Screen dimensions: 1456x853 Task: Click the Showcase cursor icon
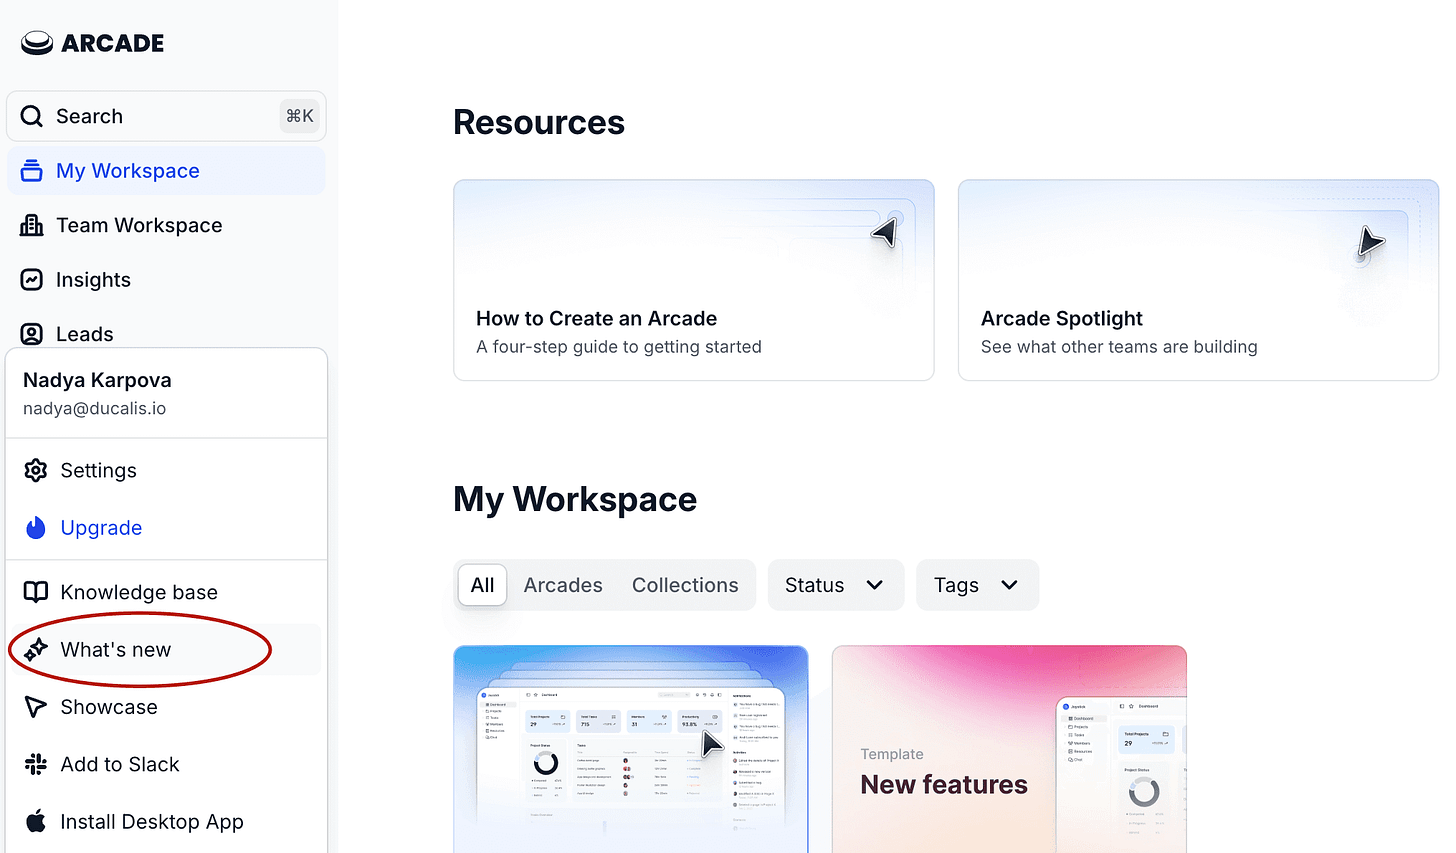[x=36, y=707]
